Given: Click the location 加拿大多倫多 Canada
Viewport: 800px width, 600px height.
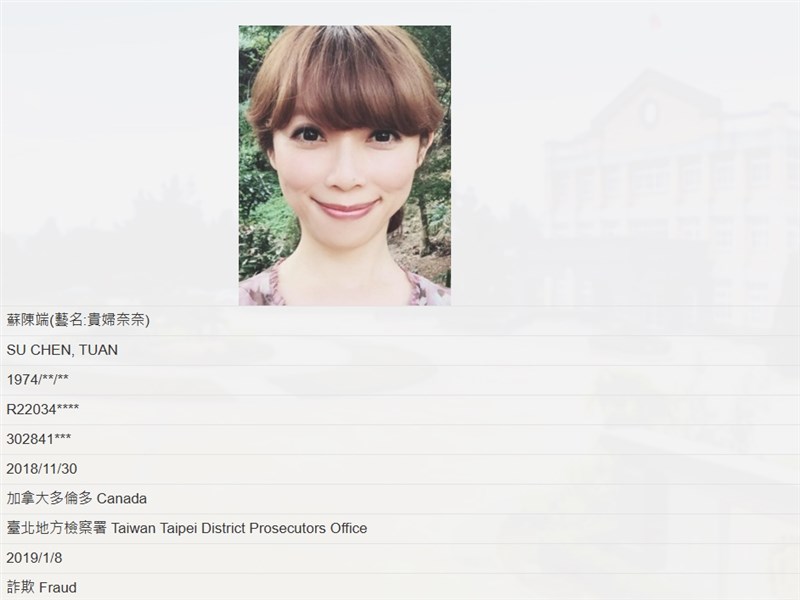Looking at the screenshot, I should (x=77, y=498).
